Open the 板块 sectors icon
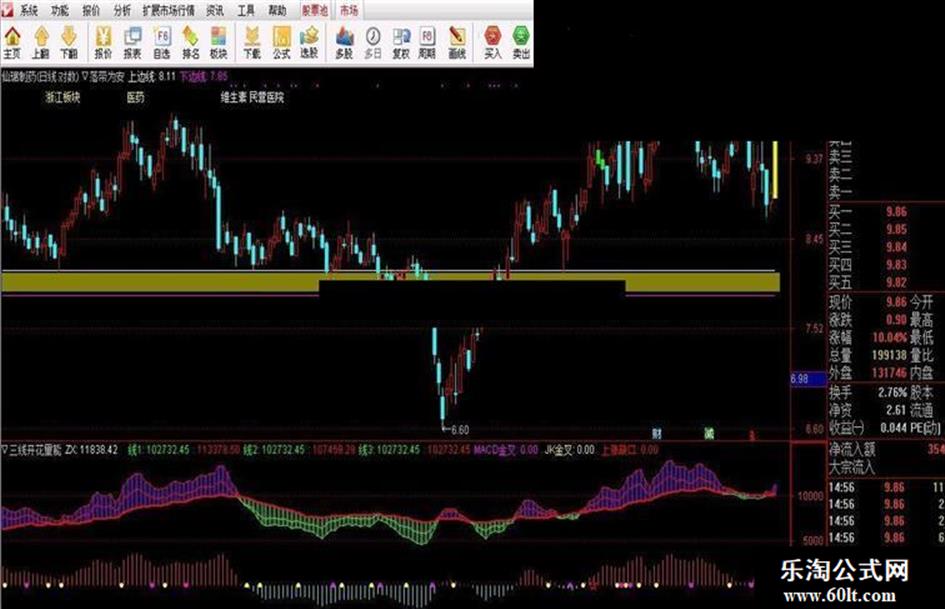Screen dimensions: 945x609 click(218, 42)
